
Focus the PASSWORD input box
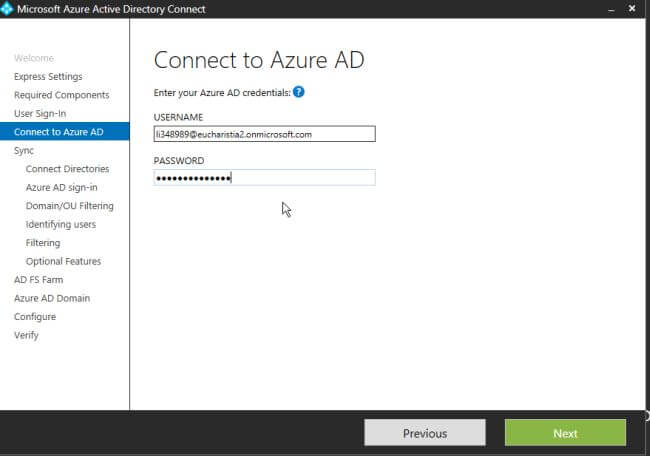point(264,177)
